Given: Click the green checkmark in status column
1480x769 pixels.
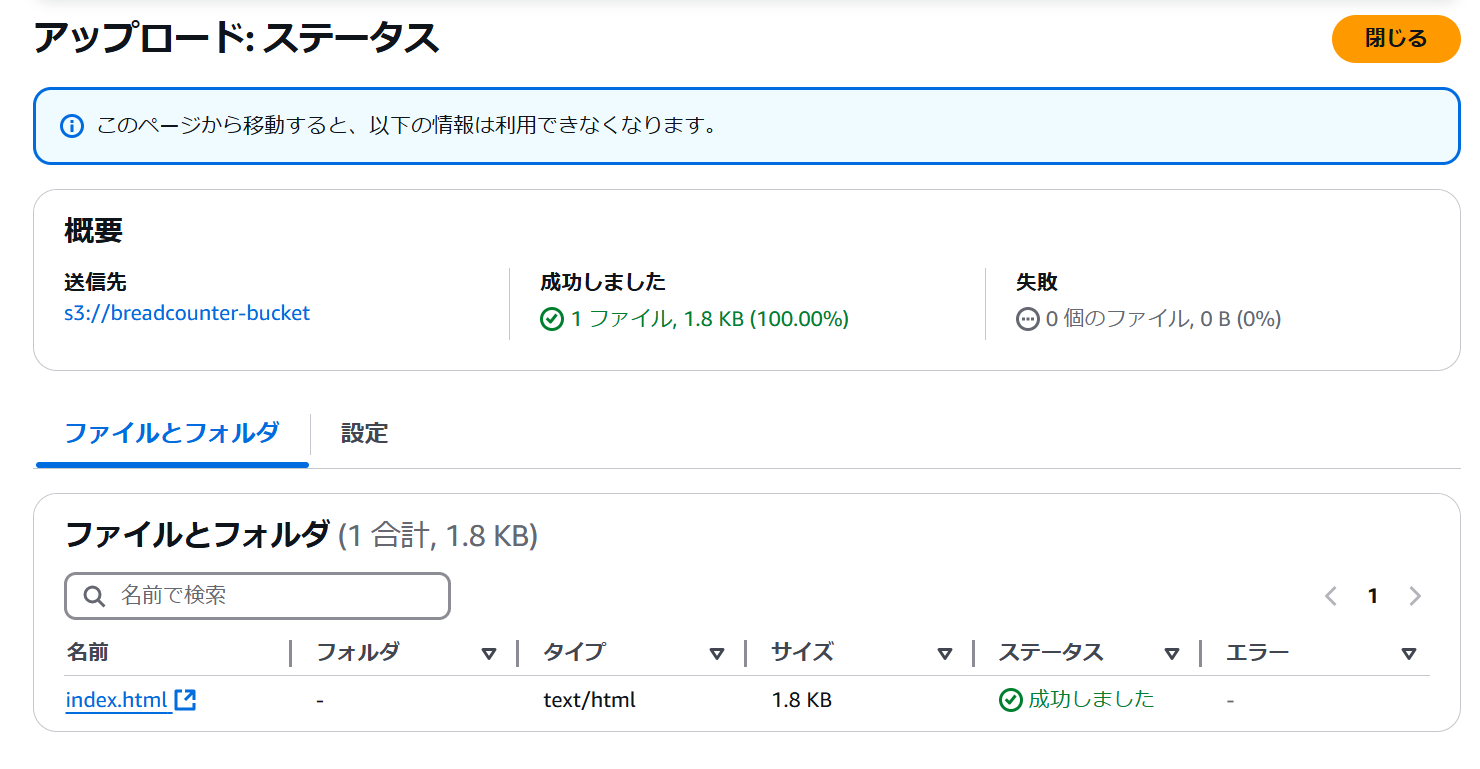Looking at the screenshot, I should pos(1011,700).
